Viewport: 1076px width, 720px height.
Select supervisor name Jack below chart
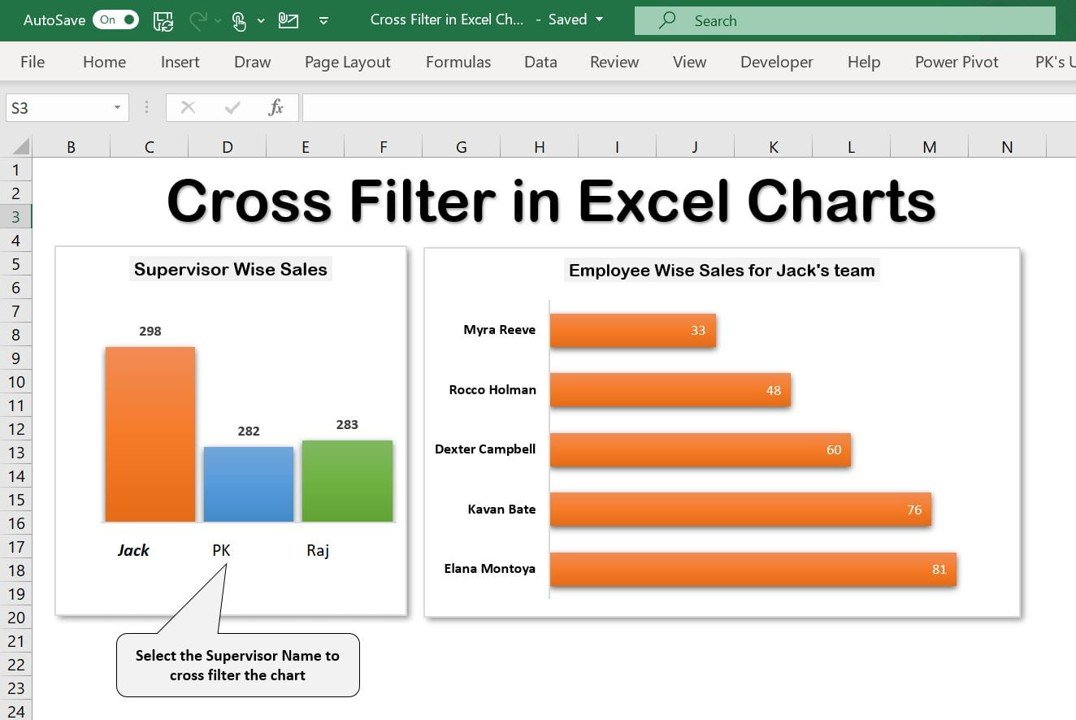pyautogui.click(x=133, y=550)
